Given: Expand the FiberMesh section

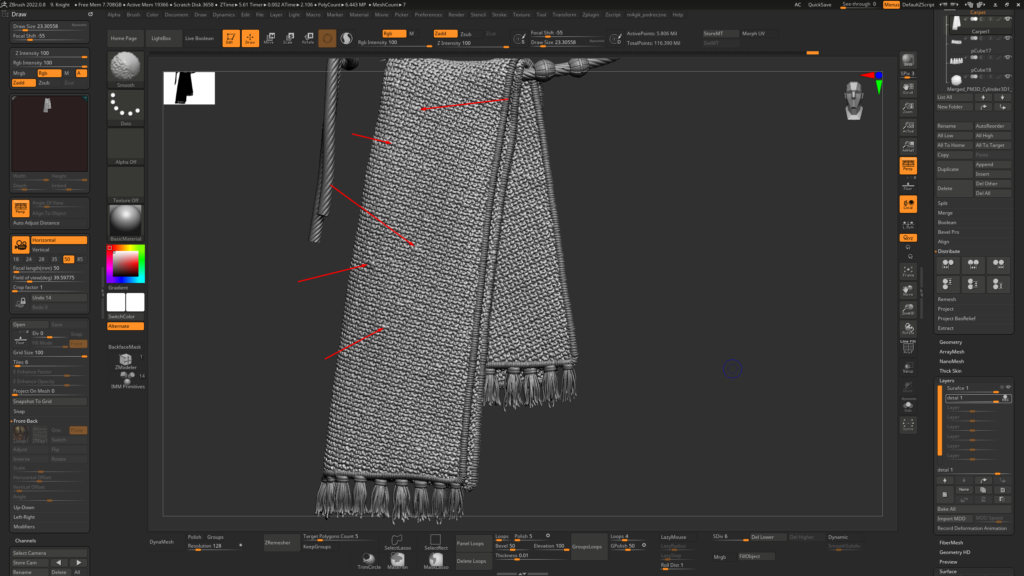Looking at the screenshot, I should point(951,542).
